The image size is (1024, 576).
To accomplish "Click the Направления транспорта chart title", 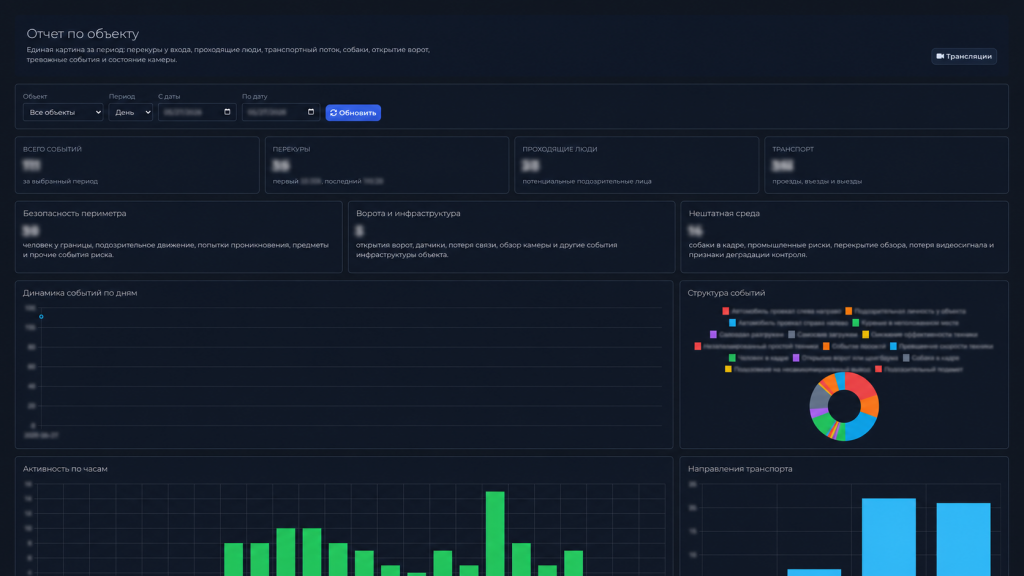I will (x=740, y=469).
